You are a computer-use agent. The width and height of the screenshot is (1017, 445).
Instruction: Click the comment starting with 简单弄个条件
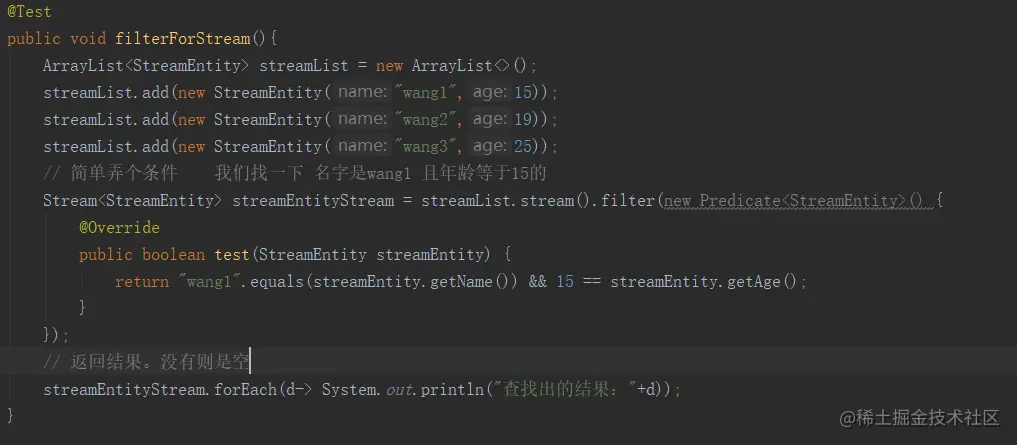pyautogui.click(x=294, y=174)
